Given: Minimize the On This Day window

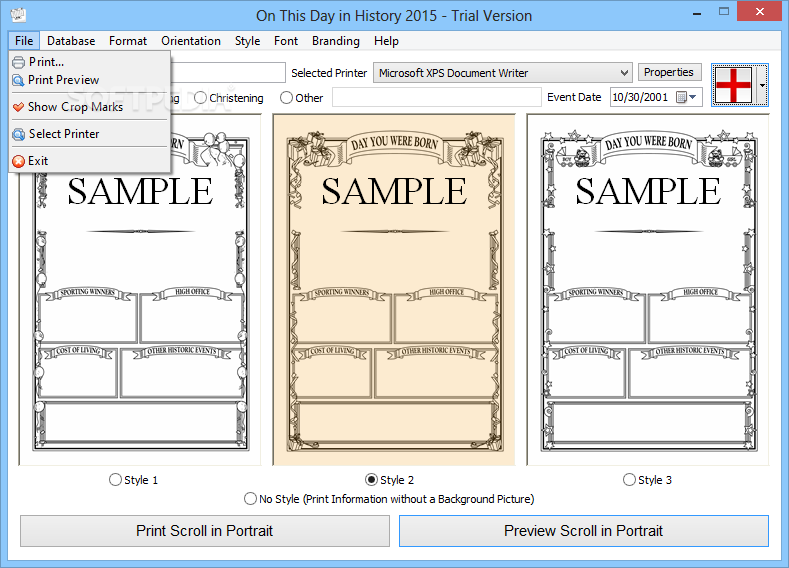Looking at the screenshot, I should pos(697,13).
